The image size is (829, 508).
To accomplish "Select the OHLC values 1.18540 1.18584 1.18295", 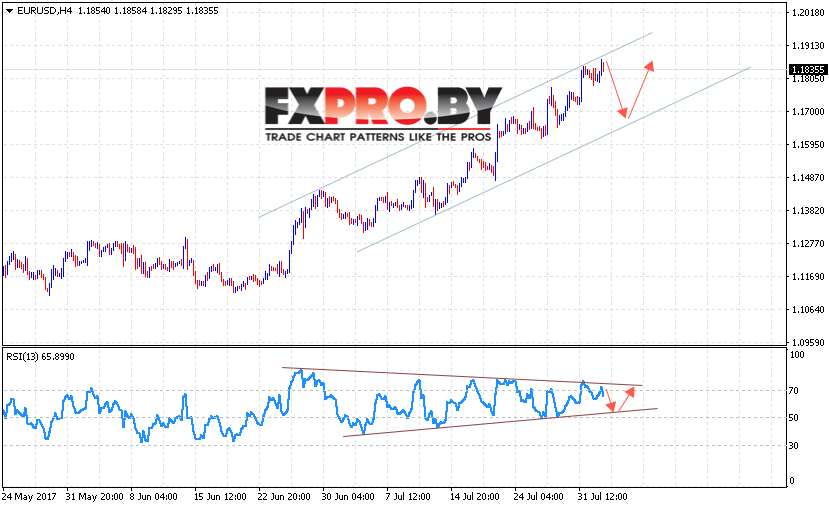I will (130, 11).
